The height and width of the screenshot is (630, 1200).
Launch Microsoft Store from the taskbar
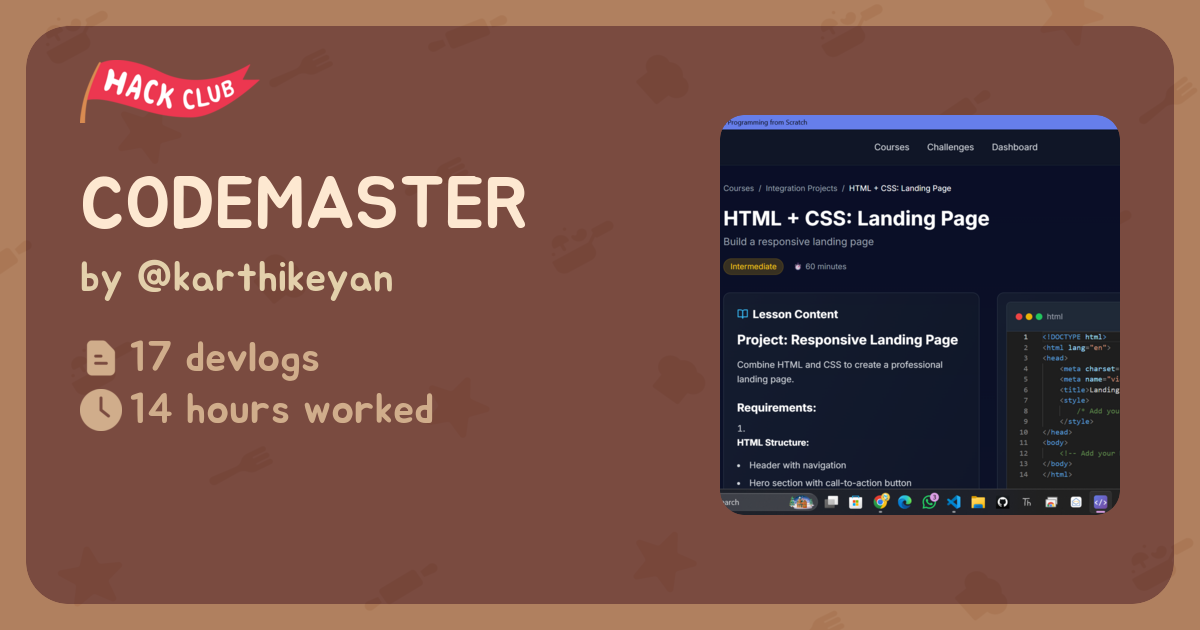click(x=856, y=502)
